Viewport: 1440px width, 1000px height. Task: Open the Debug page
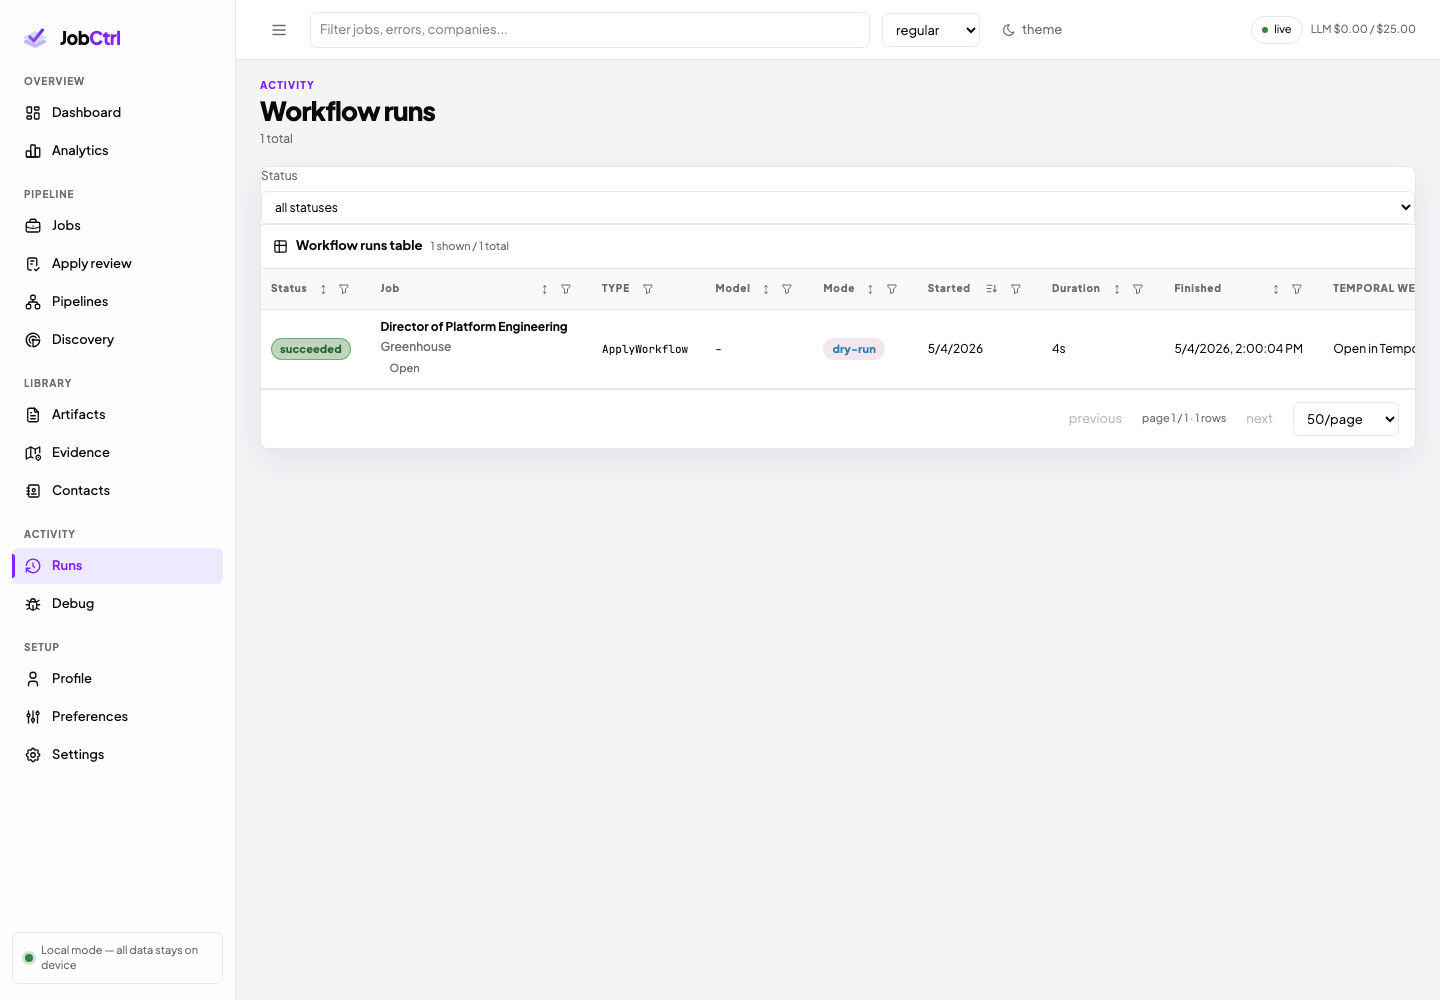coord(117,604)
